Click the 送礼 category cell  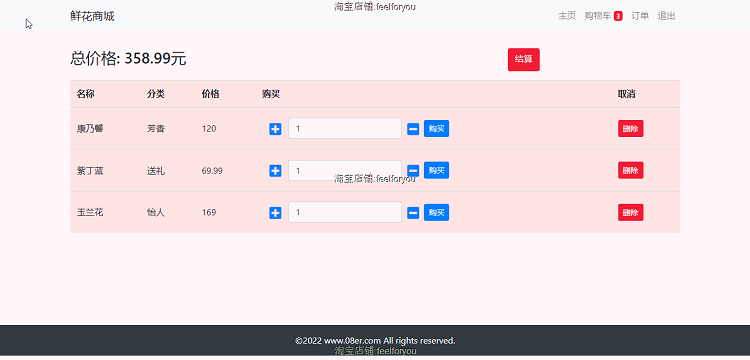(156, 171)
